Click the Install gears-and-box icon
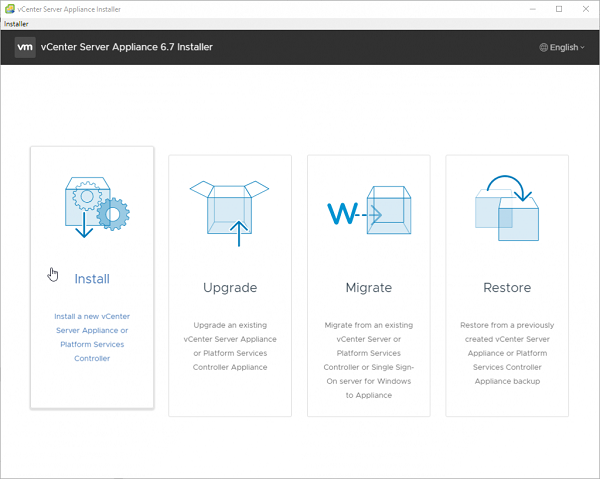 (x=97, y=207)
